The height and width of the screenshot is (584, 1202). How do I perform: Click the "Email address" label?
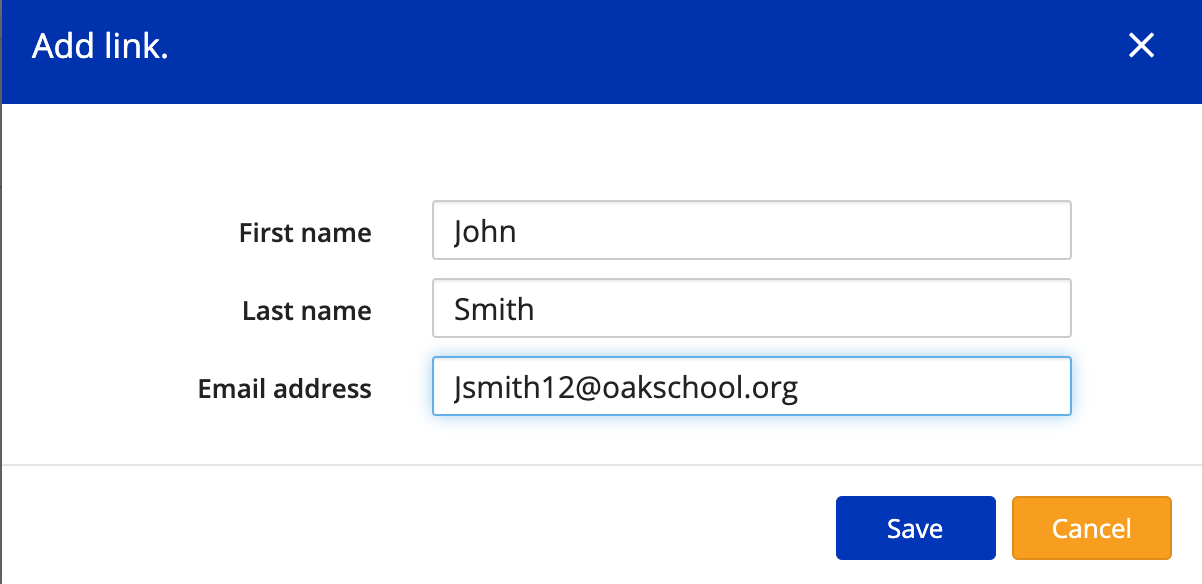(285, 389)
